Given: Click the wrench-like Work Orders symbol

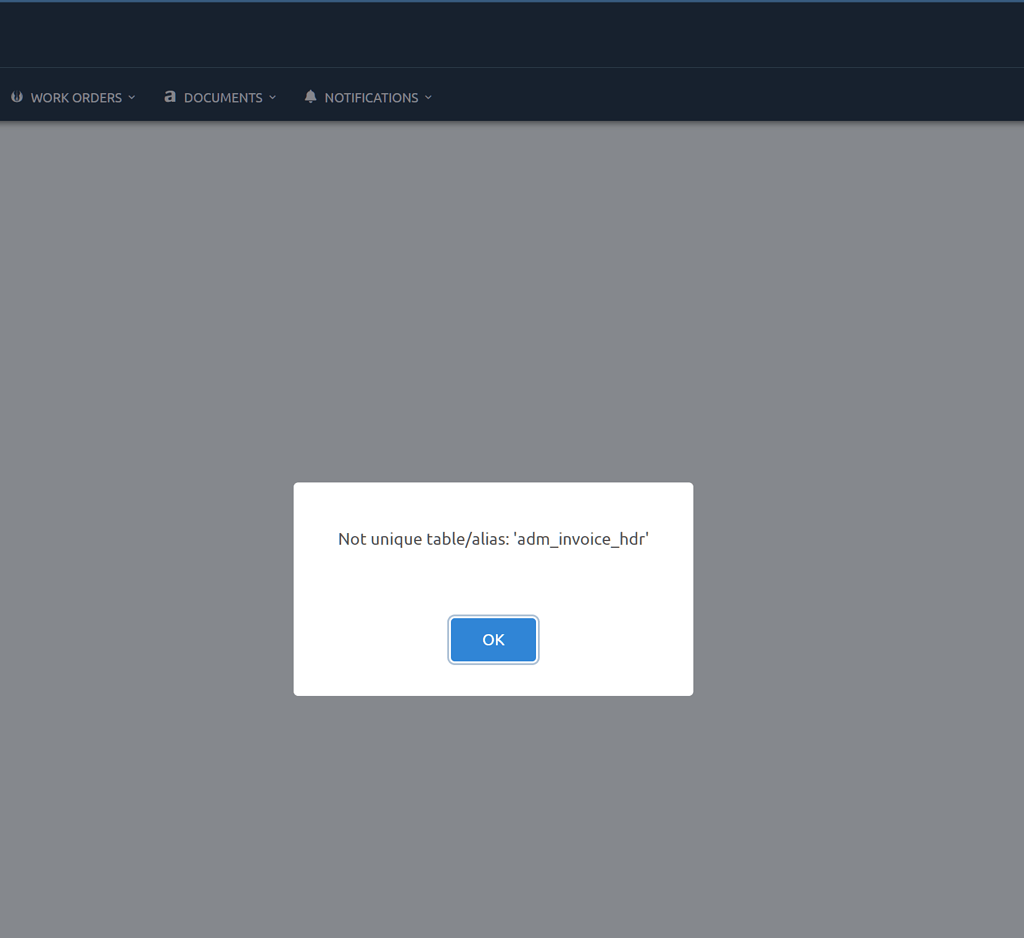Looking at the screenshot, I should pos(16,96).
